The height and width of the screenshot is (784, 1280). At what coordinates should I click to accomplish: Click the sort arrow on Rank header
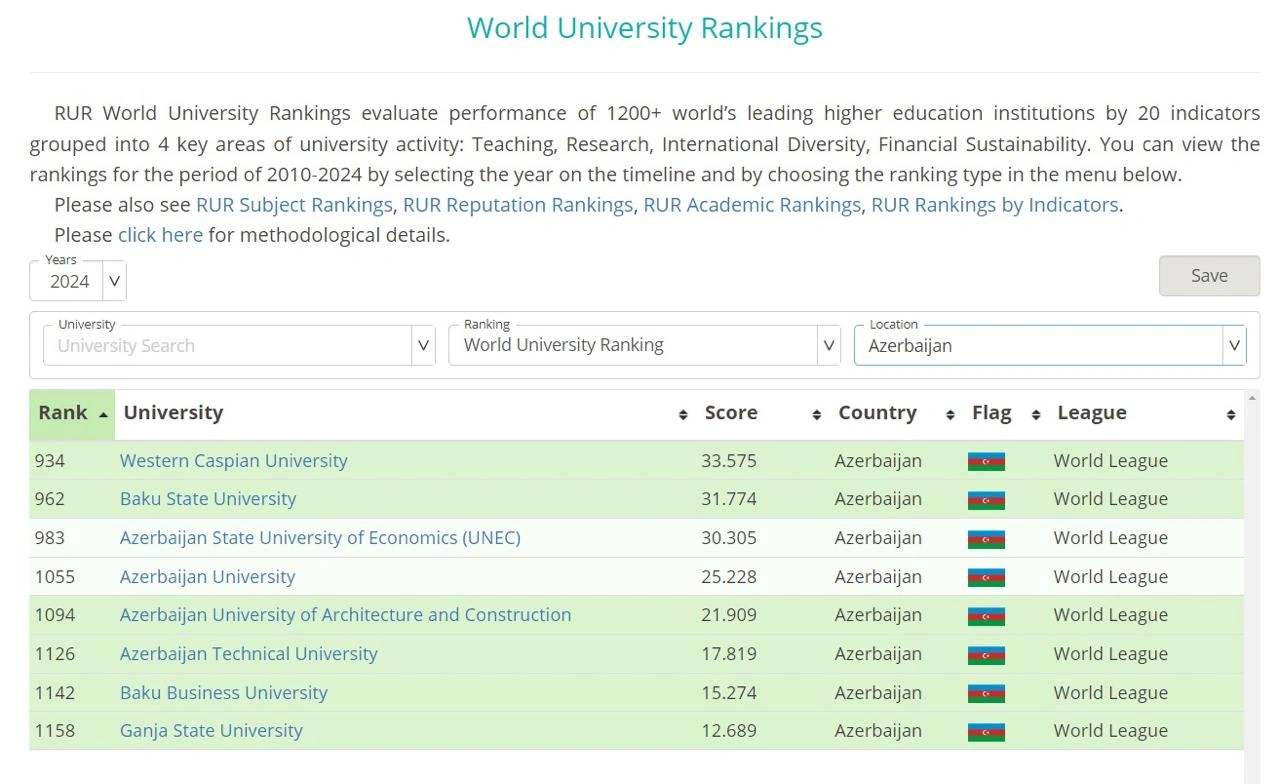pyautogui.click(x=103, y=414)
